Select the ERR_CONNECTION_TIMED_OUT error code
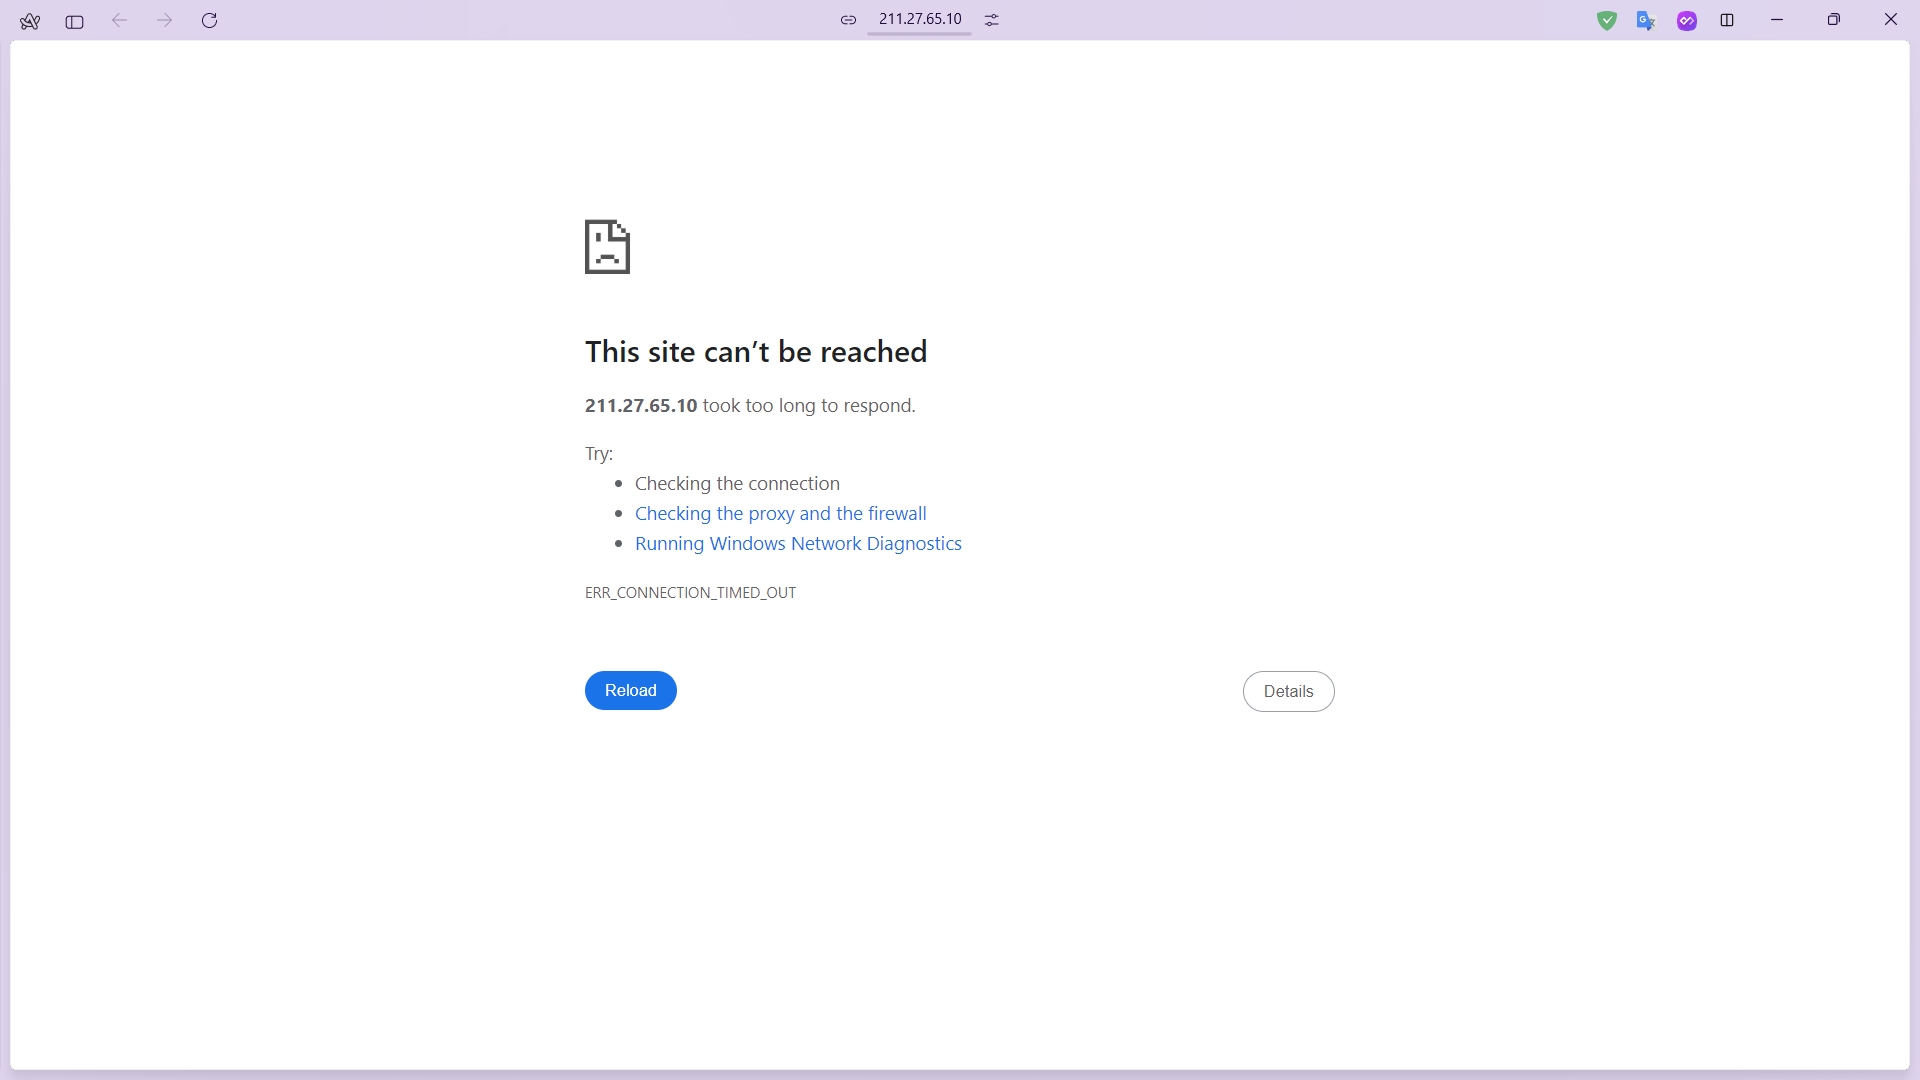The image size is (1920, 1080). click(x=690, y=592)
